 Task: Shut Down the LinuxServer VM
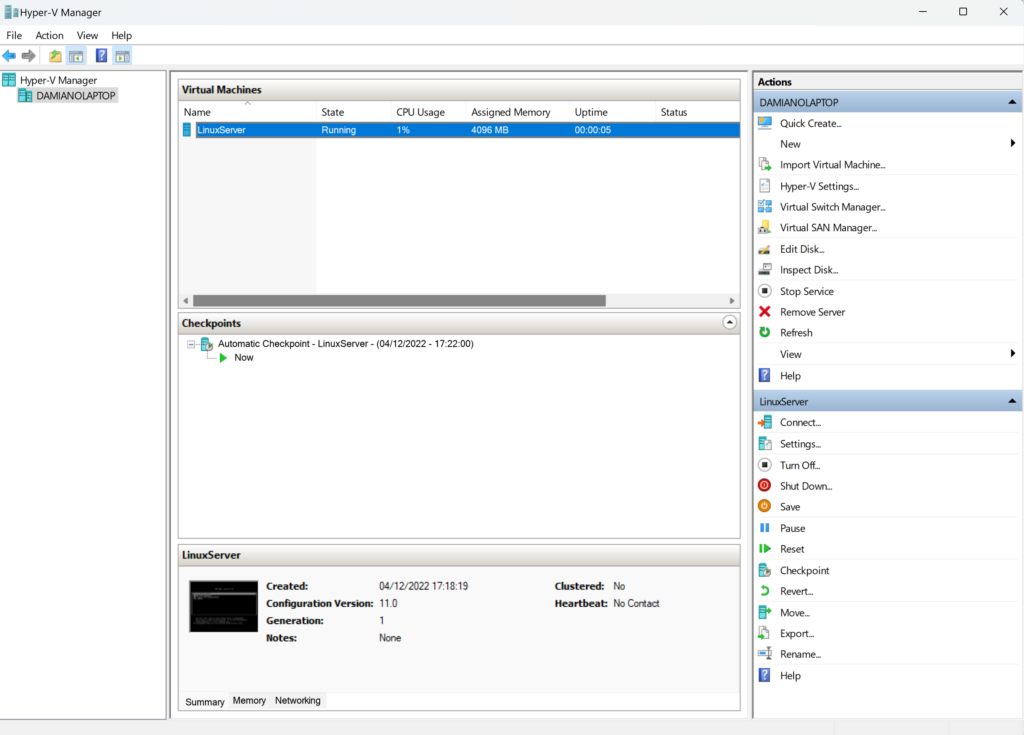805,486
